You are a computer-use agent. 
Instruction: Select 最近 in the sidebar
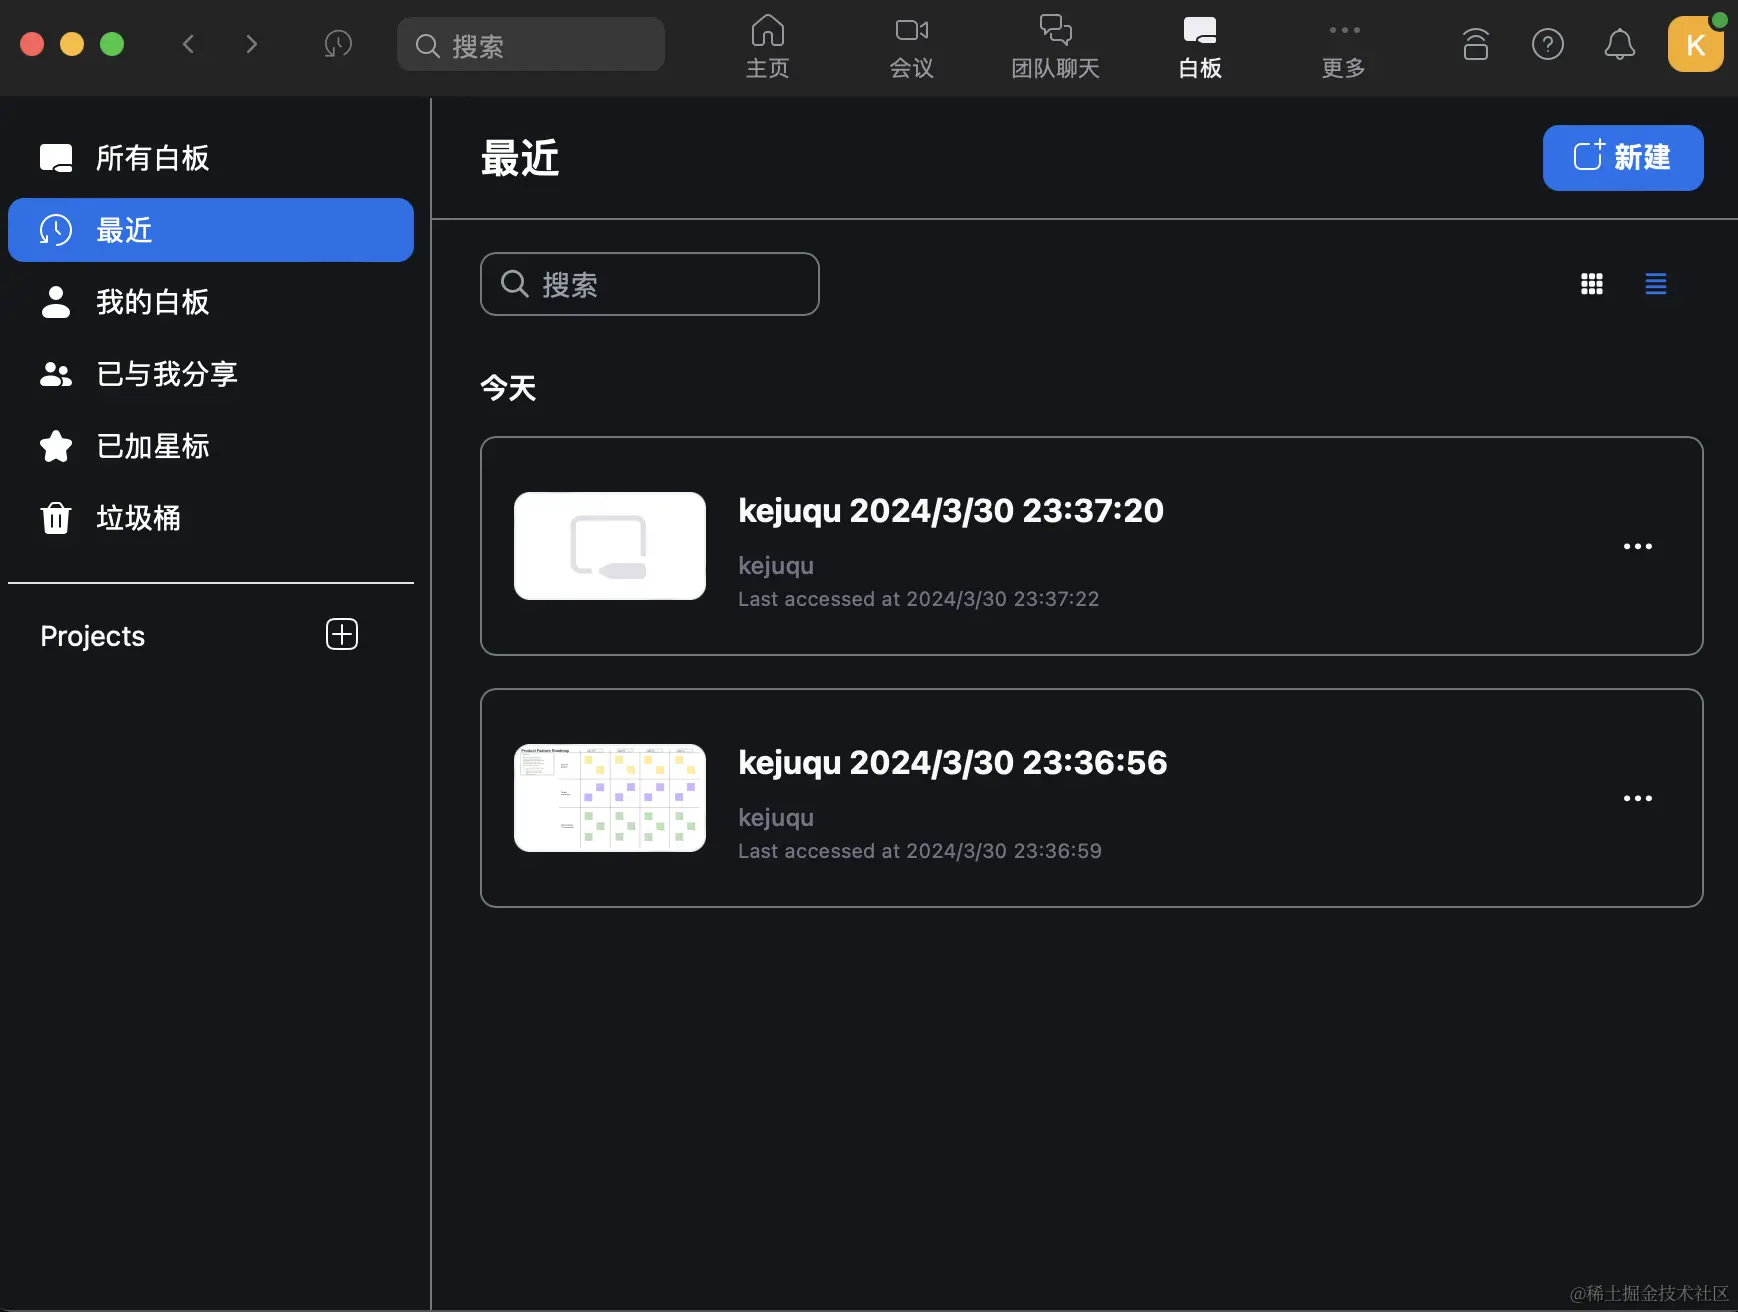(211, 230)
